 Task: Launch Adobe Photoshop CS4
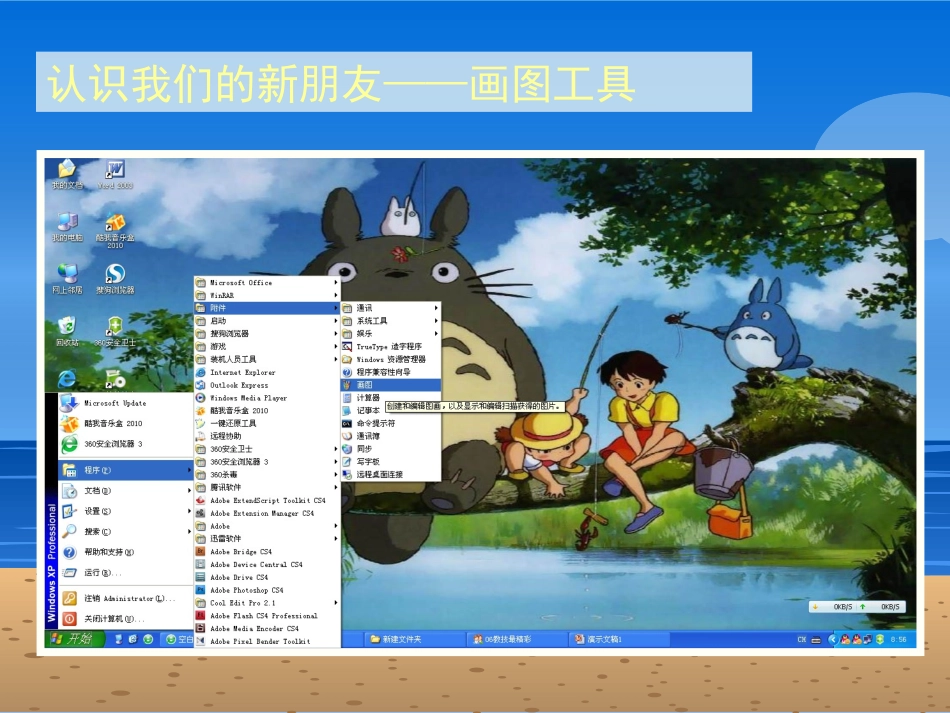(x=267, y=590)
